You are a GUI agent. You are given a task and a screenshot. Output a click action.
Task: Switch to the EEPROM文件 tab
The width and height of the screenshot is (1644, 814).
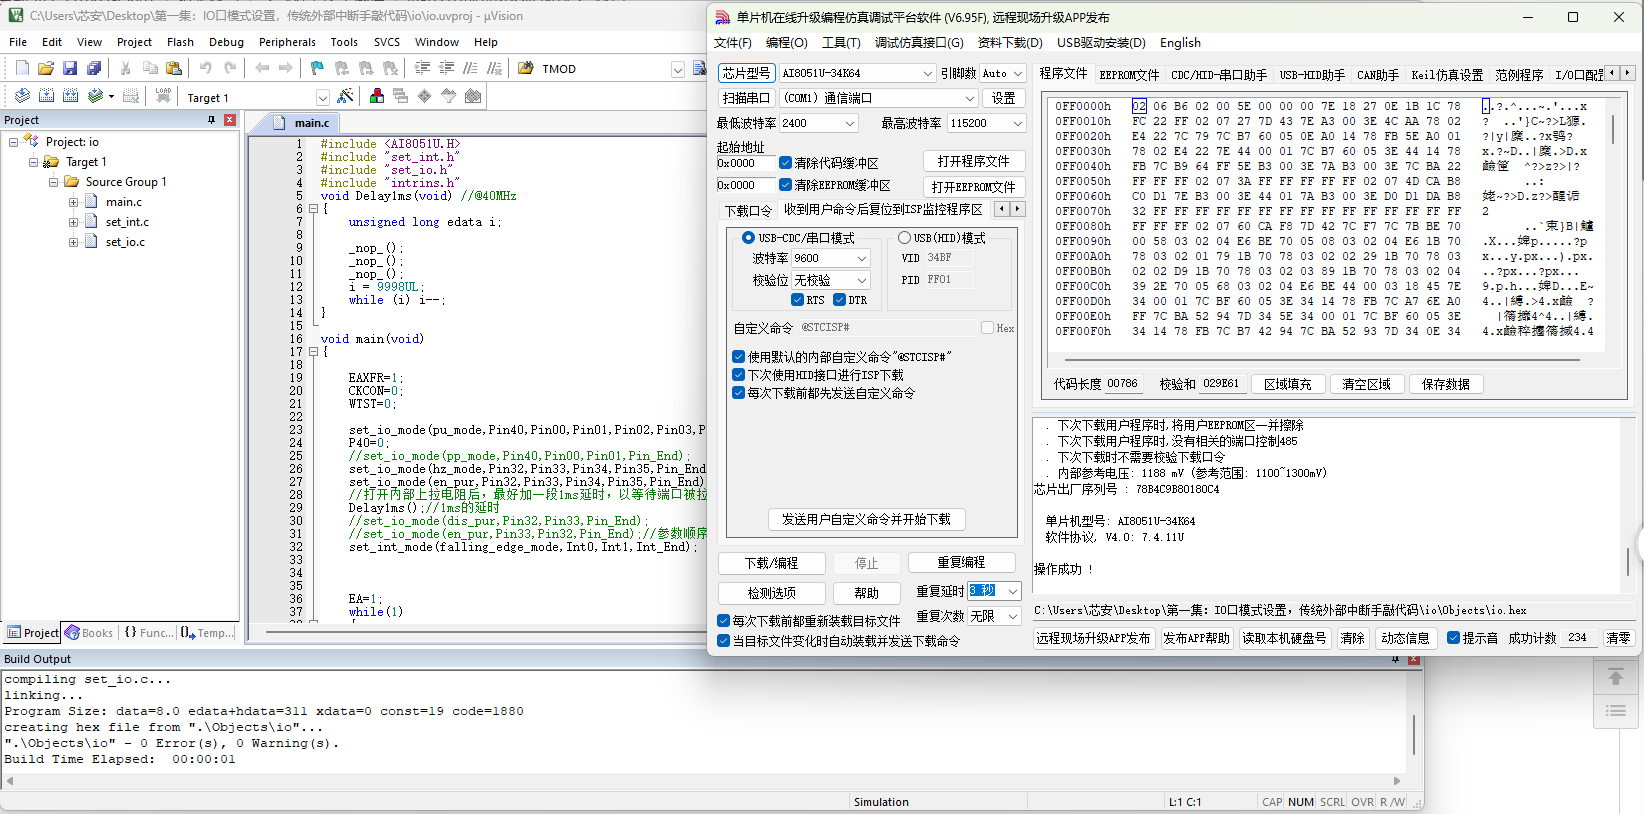pos(1129,75)
